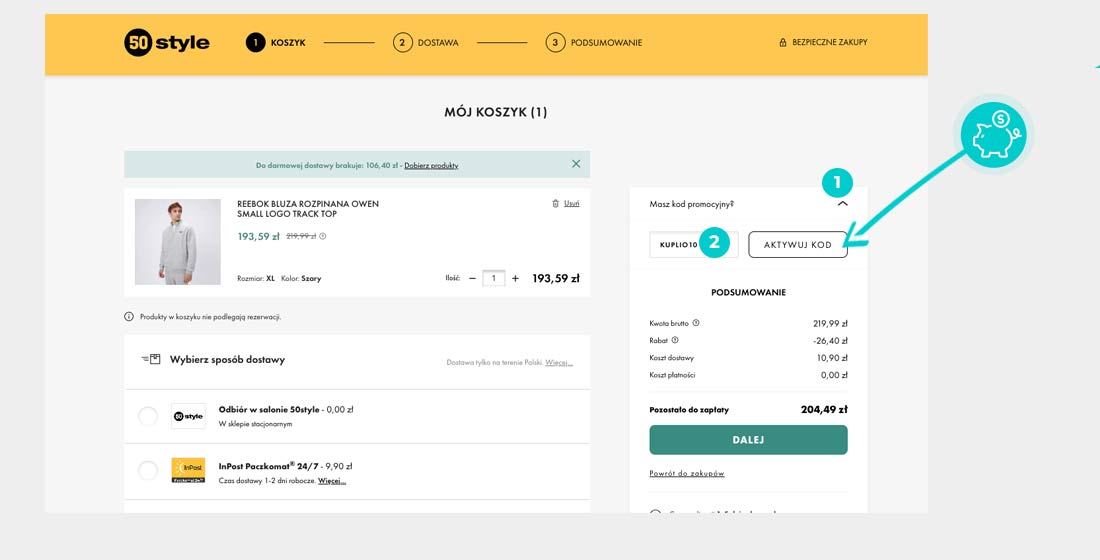Click the info icon next to Kwota brutto
The image size is (1100, 560).
pos(696,323)
